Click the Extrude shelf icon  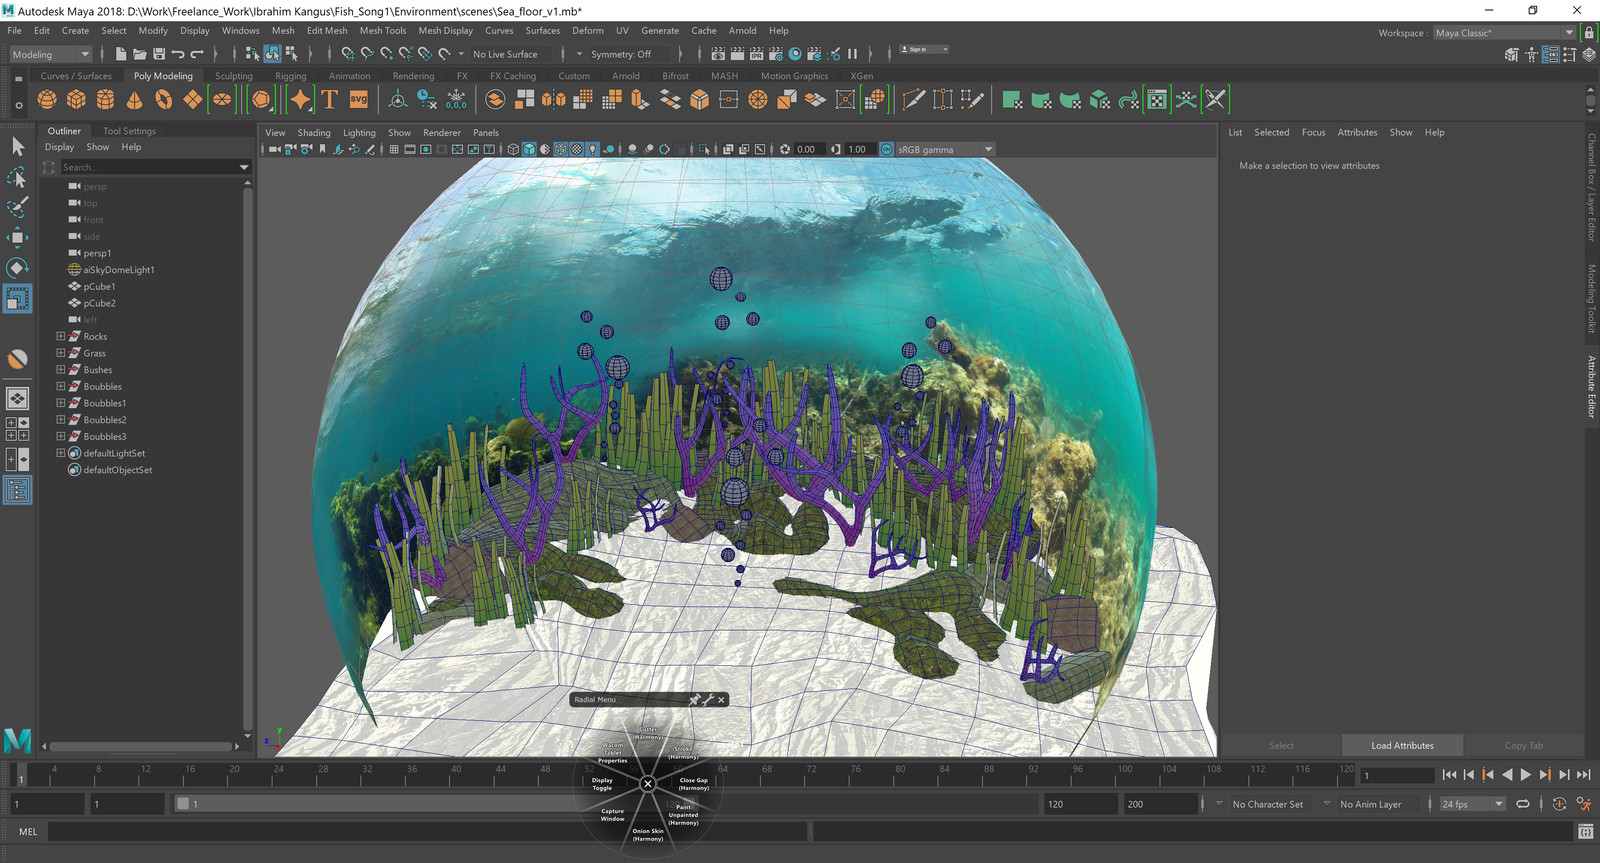(x=641, y=99)
